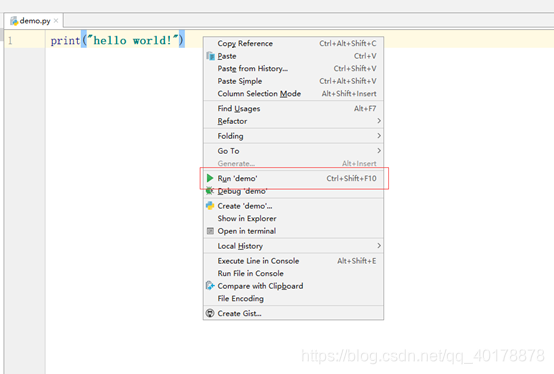The image size is (554, 374).
Task: Click the print keyword in the editor
Action: tap(65, 41)
